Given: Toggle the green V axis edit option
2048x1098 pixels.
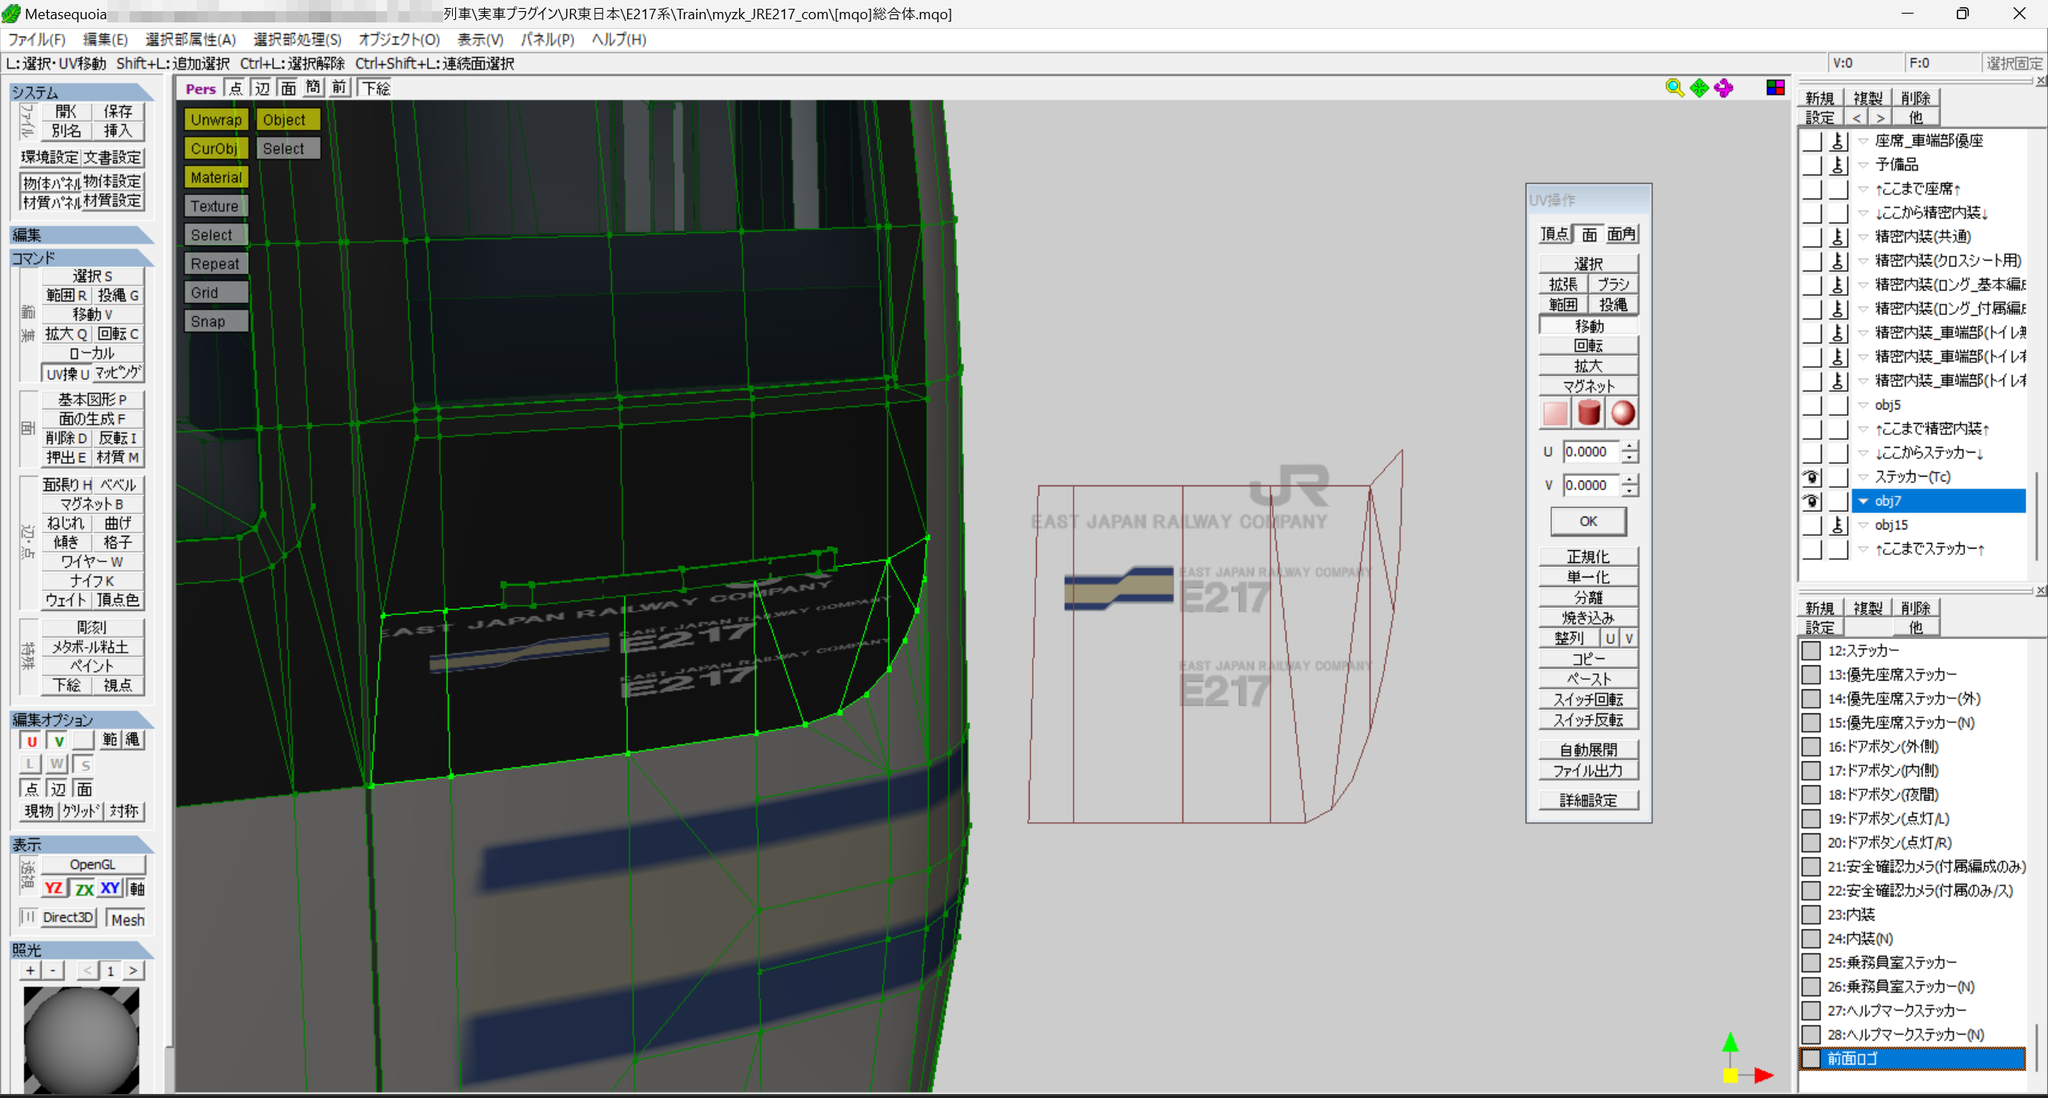Looking at the screenshot, I should tap(59, 741).
